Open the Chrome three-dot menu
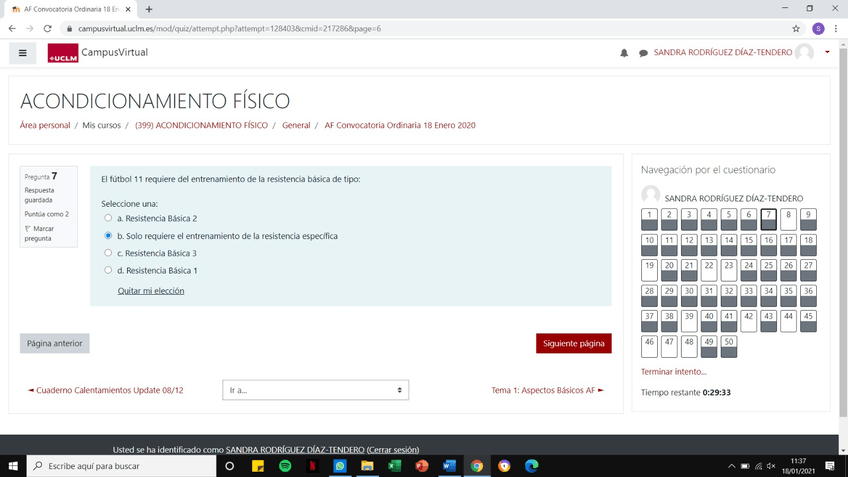Screen dimensions: 848x477 pyautogui.click(x=836, y=29)
